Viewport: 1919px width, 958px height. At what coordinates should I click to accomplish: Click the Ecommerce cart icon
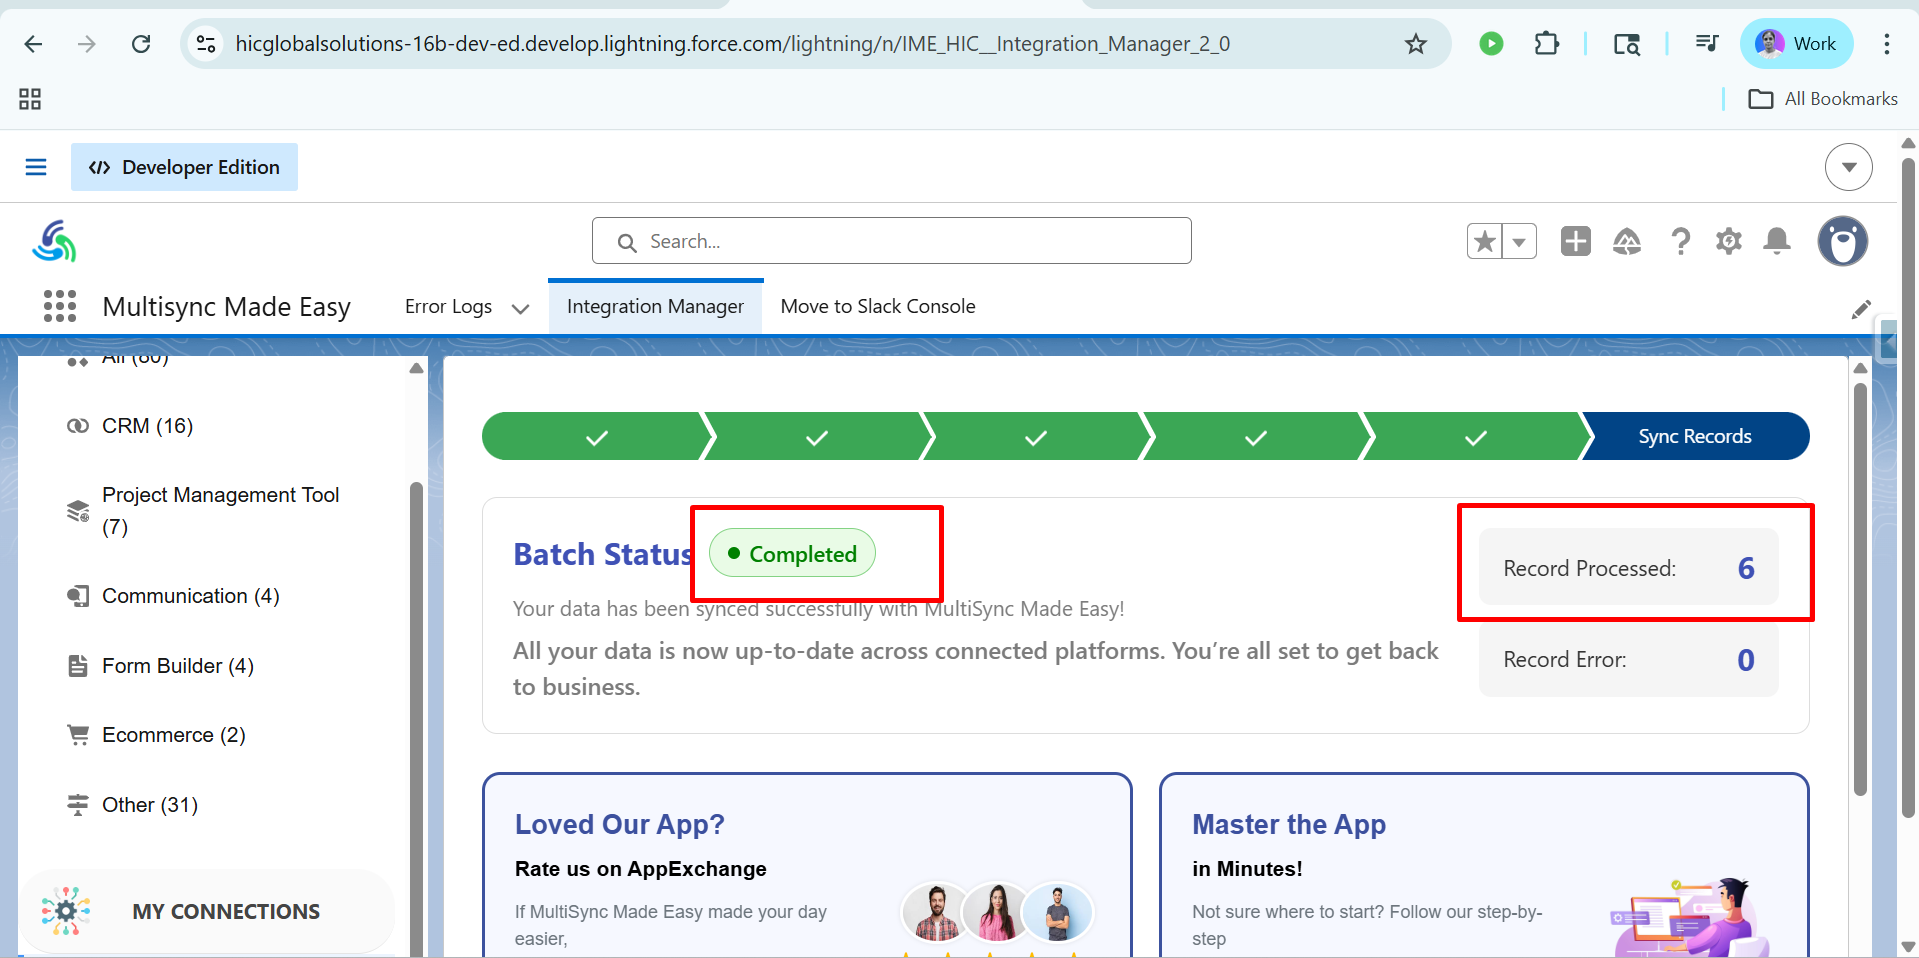coord(78,735)
